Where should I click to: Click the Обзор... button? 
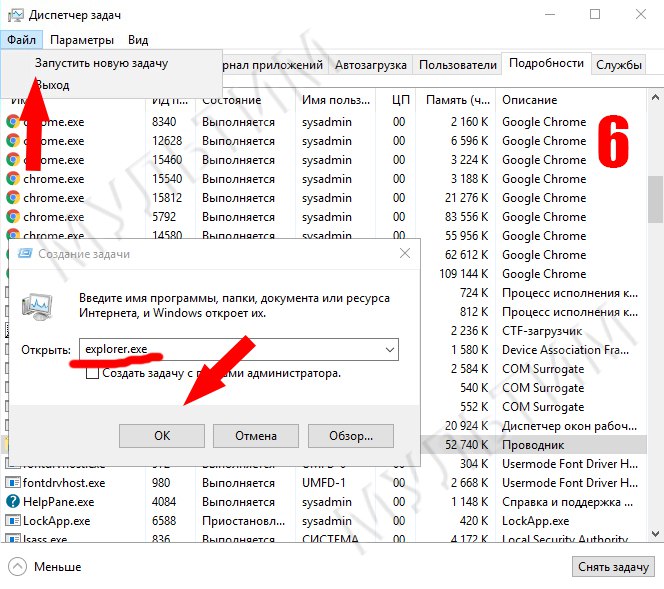click(x=351, y=436)
